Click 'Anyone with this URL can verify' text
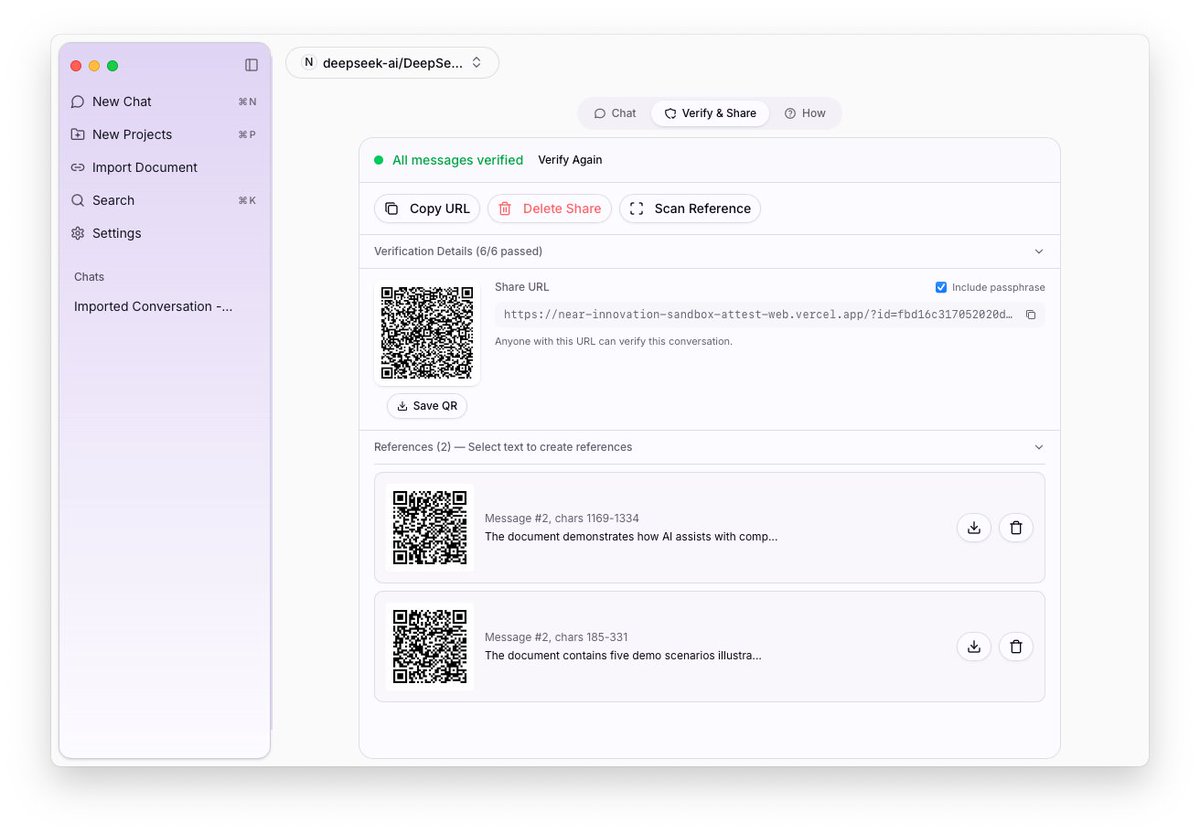 pyautogui.click(x=614, y=341)
